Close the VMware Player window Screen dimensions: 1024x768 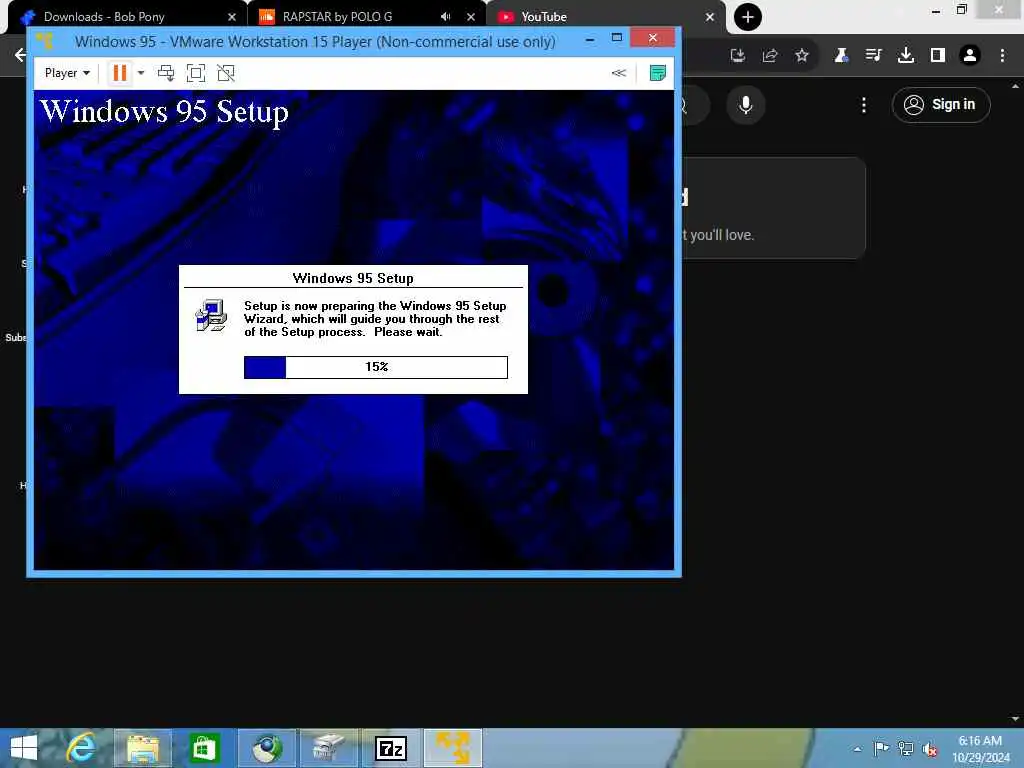click(652, 38)
